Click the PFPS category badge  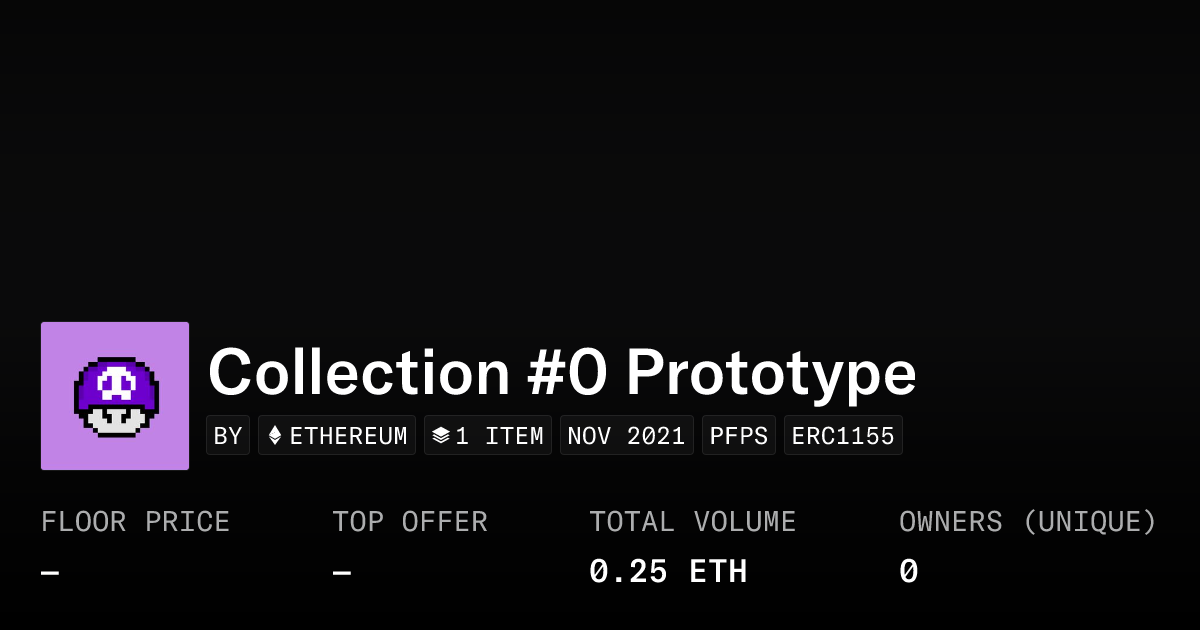pos(739,434)
